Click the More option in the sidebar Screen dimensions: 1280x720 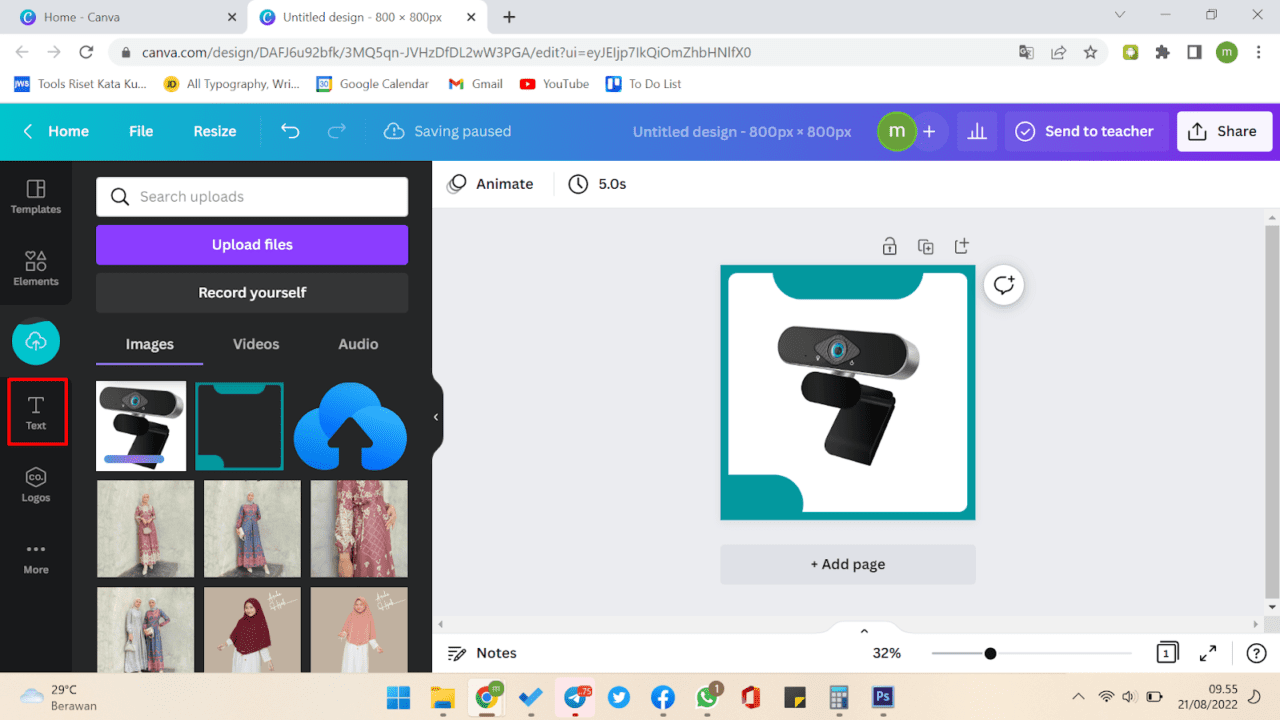click(x=35, y=557)
